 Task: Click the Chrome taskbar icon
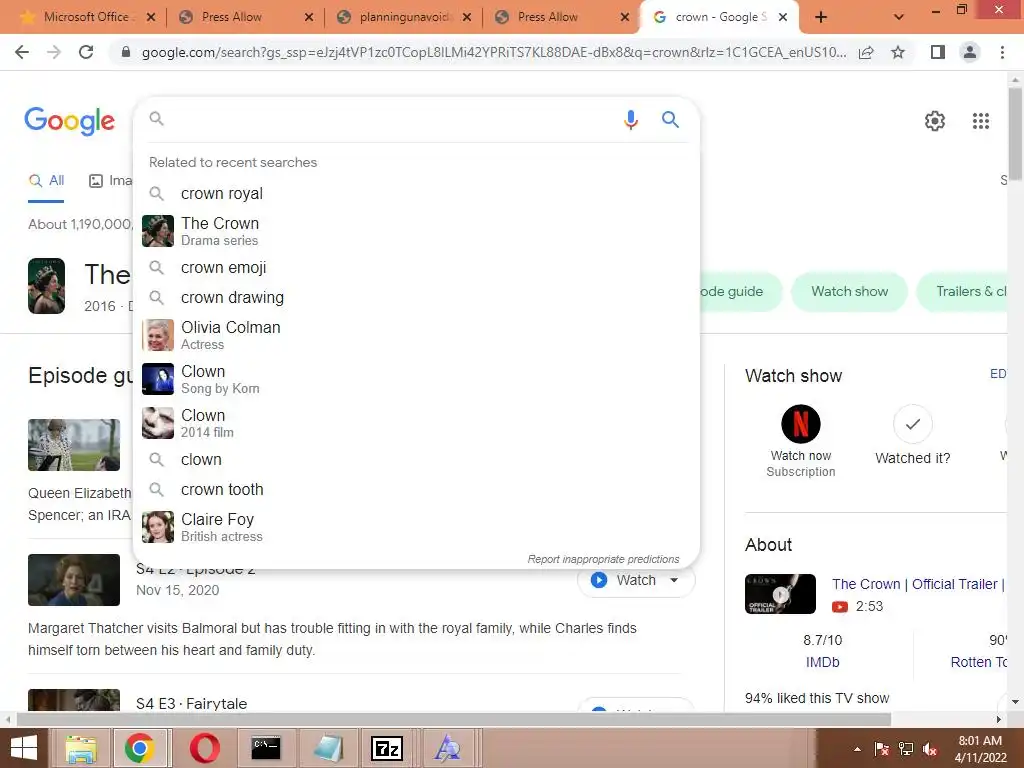pos(139,748)
